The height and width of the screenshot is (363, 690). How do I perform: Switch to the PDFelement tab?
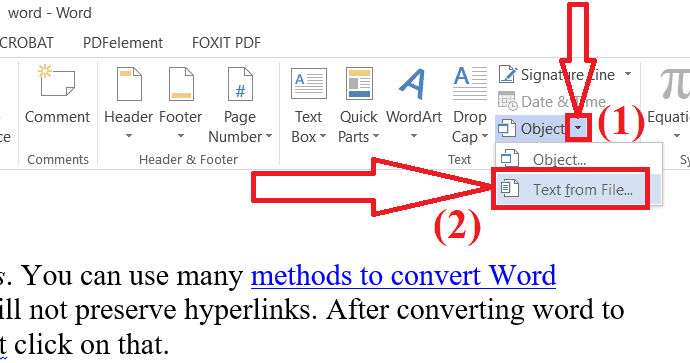tap(123, 43)
